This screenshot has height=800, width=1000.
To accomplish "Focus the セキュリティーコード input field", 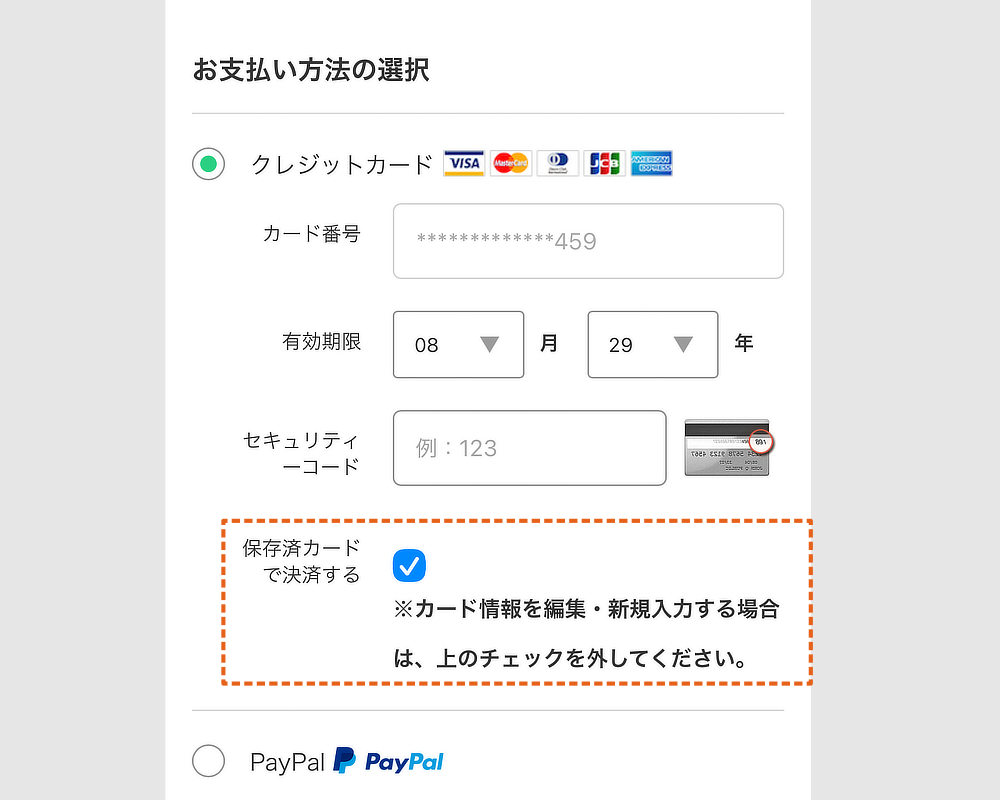I will pyautogui.click(x=530, y=448).
